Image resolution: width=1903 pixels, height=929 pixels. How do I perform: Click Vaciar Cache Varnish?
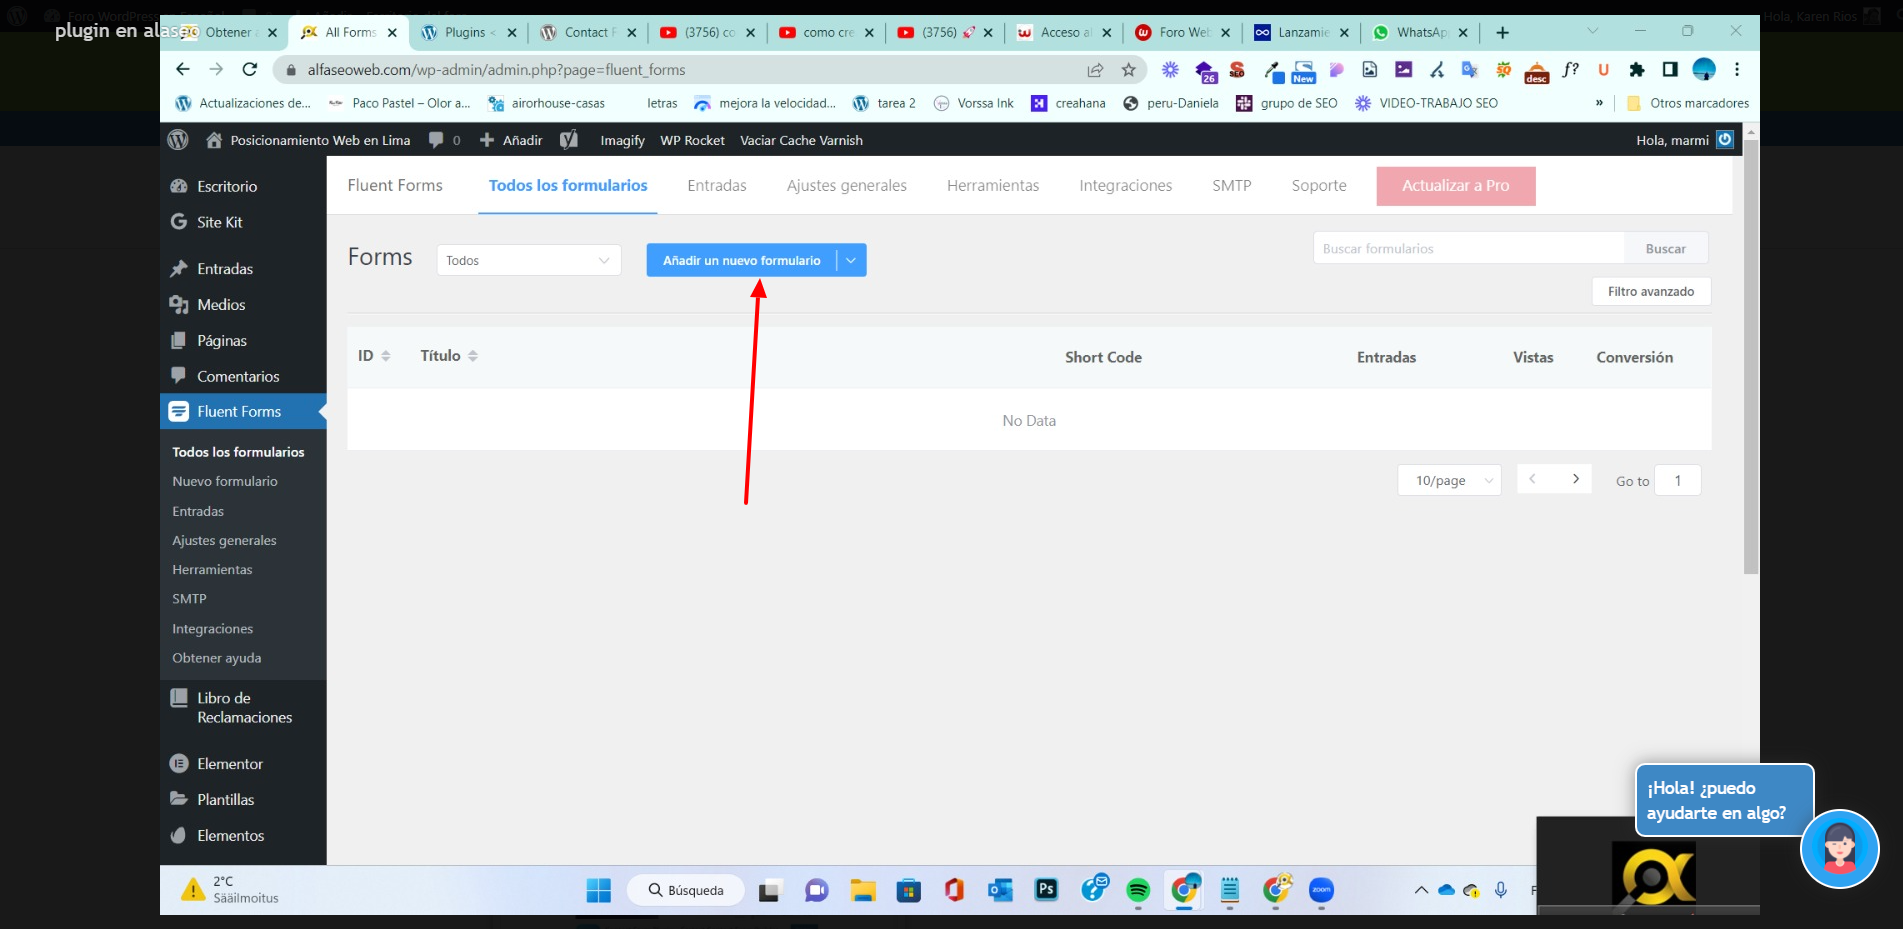point(801,140)
